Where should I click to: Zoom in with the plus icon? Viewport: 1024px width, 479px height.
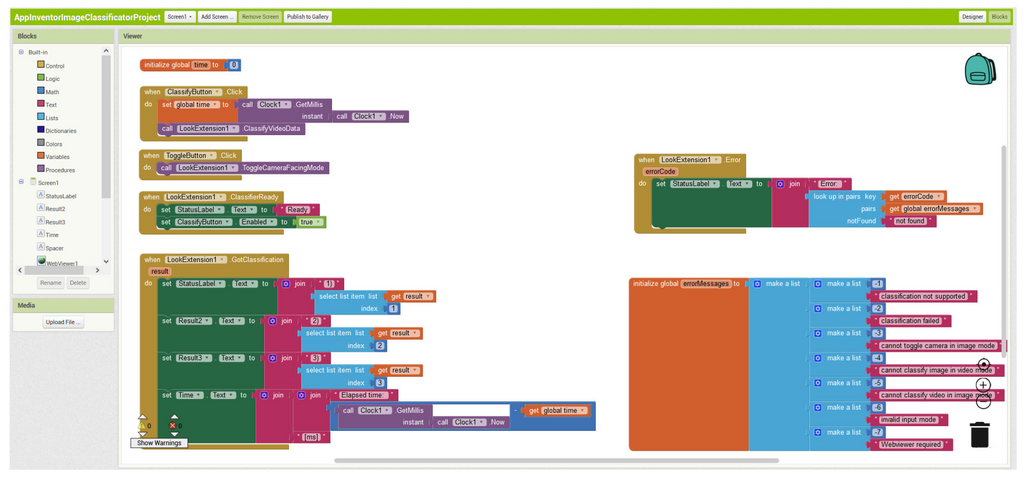click(984, 385)
